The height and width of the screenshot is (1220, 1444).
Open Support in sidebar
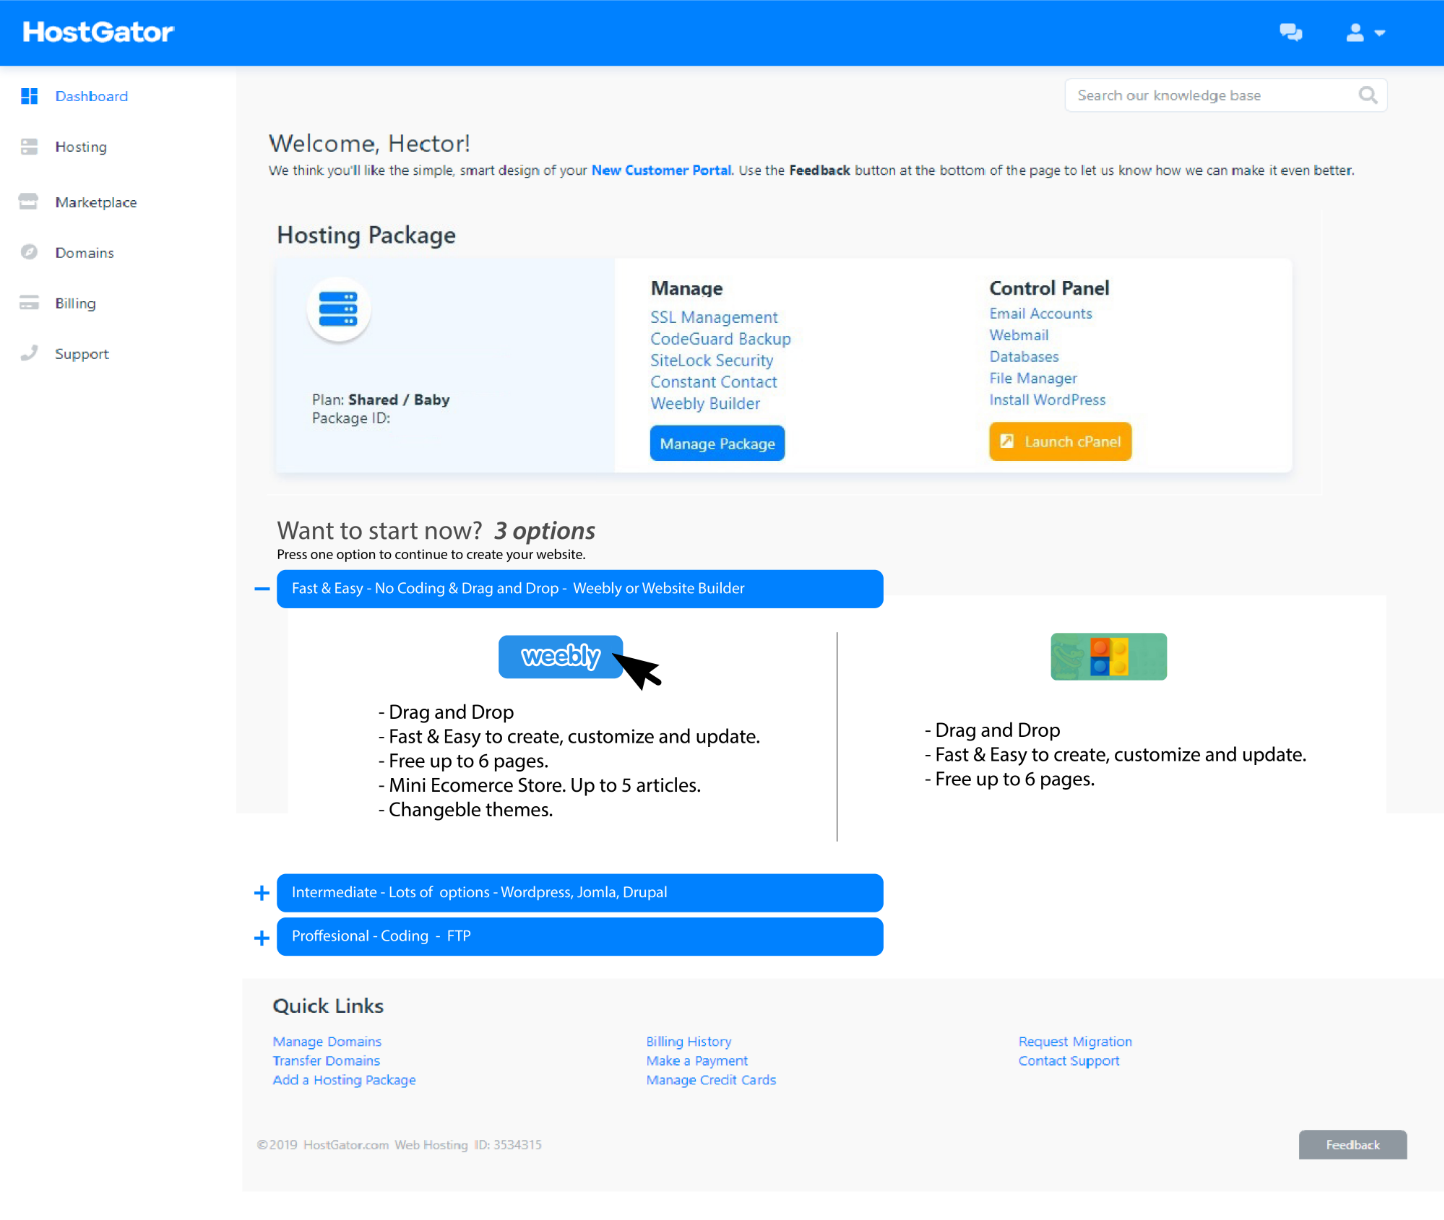[x=82, y=354]
